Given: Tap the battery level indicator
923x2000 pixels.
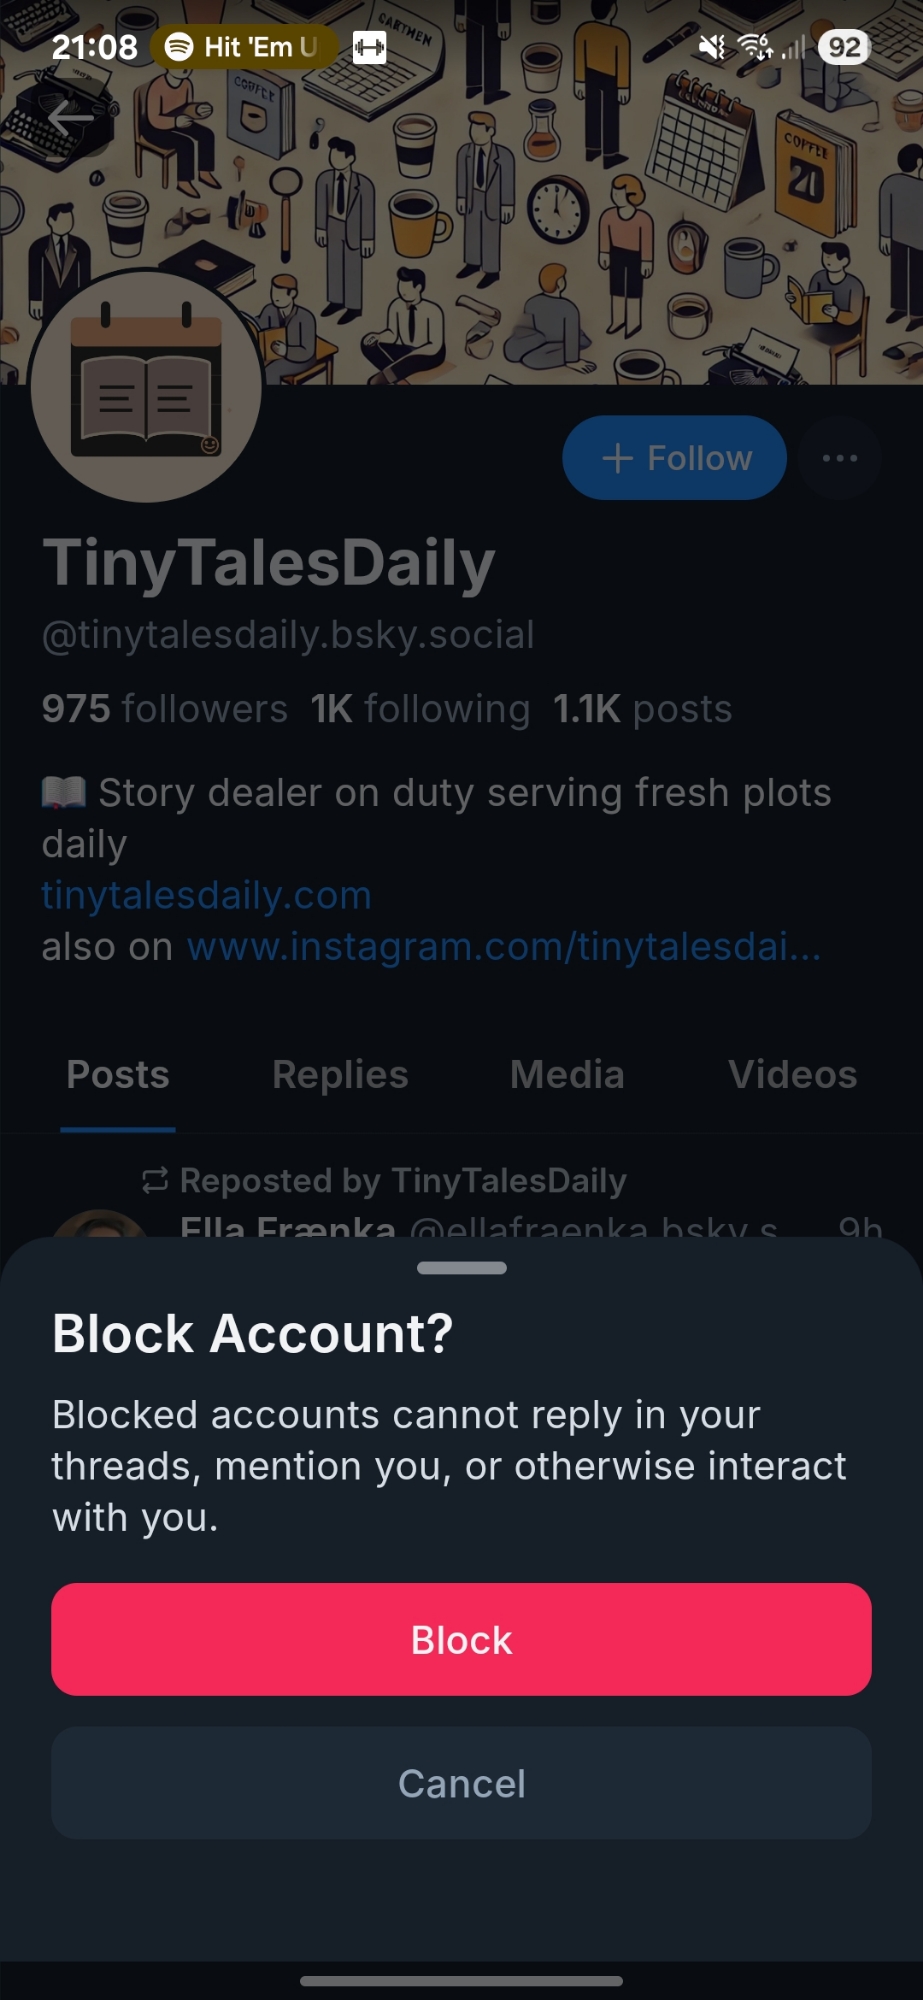Looking at the screenshot, I should pyautogui.click(x=843, y=47).
